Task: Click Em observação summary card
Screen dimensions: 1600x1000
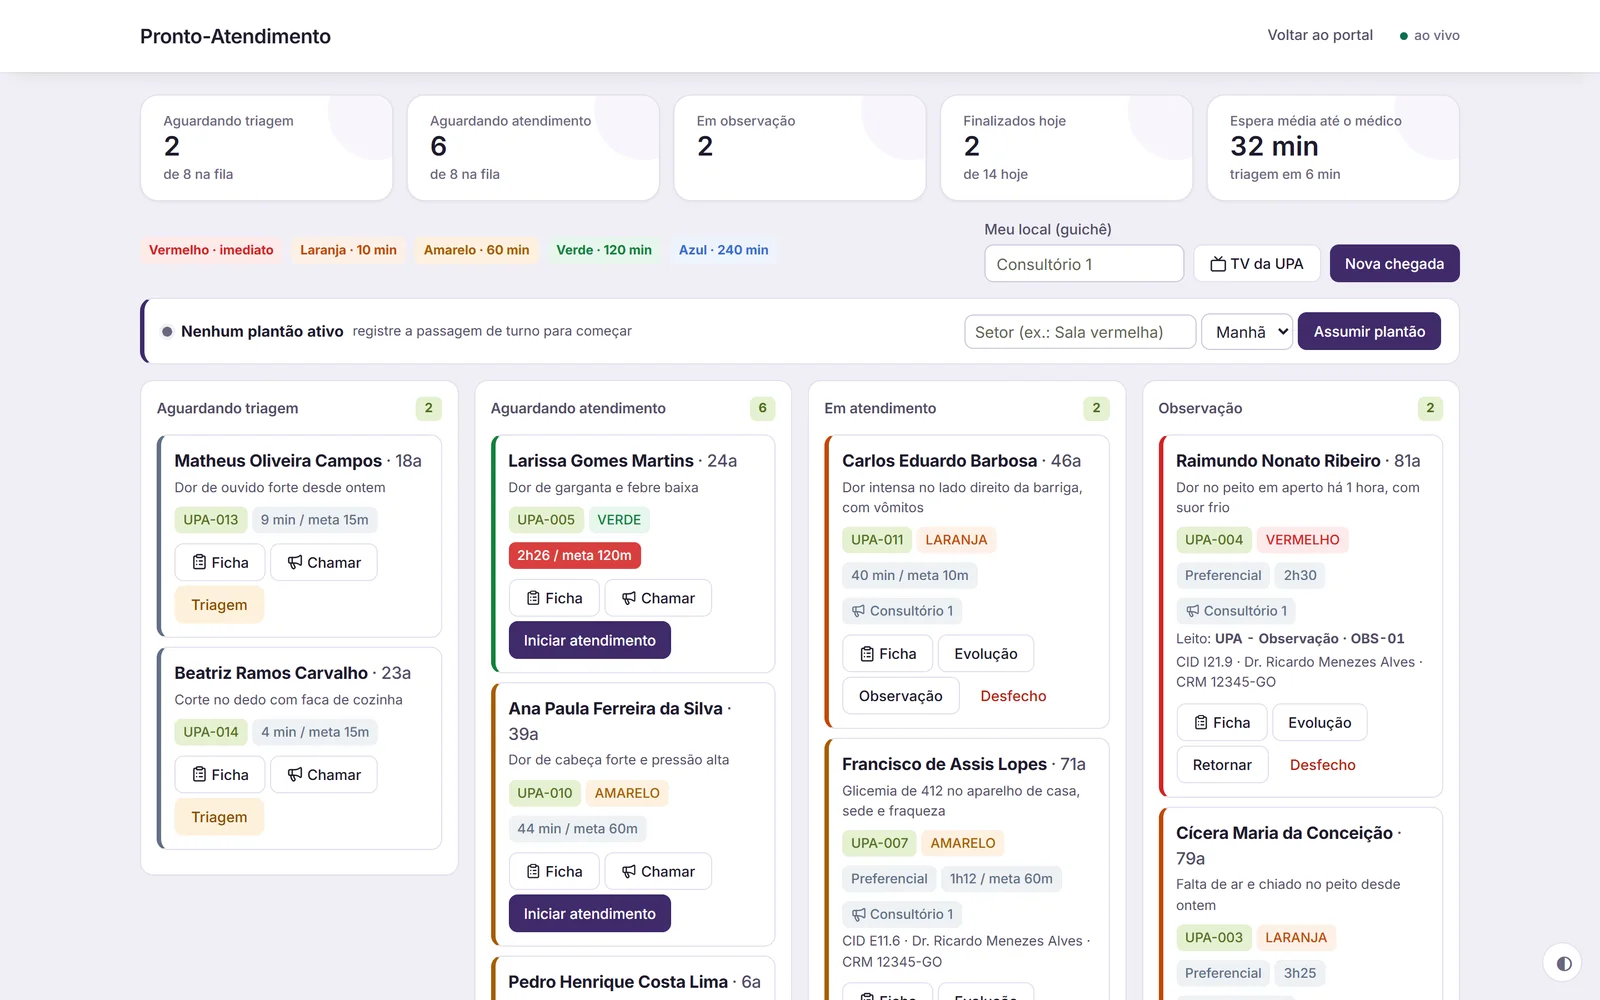Action: click(800, 148)
